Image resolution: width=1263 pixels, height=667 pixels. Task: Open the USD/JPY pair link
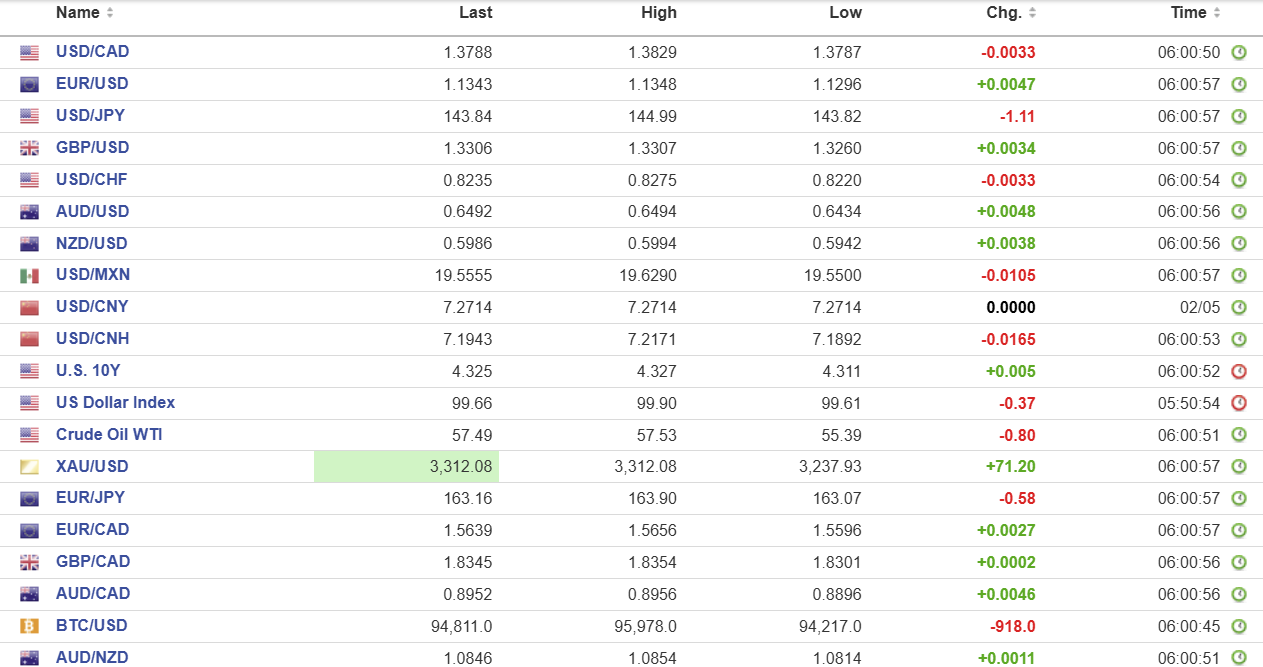(x=90, y=115)
